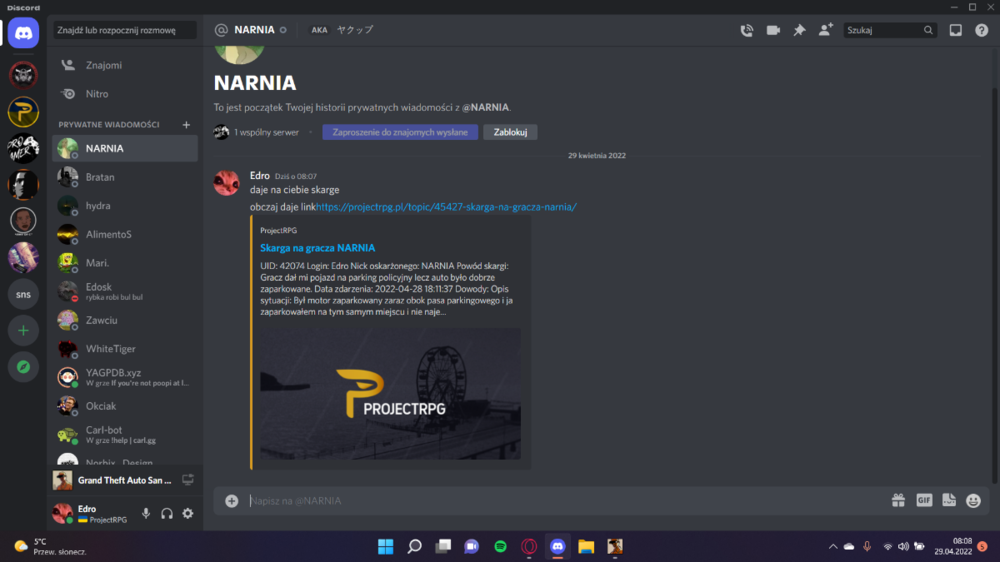This screenshot has height=562, width=1000.
Task: Open Spotify from the taskbar
Action: tap(501, 547)
